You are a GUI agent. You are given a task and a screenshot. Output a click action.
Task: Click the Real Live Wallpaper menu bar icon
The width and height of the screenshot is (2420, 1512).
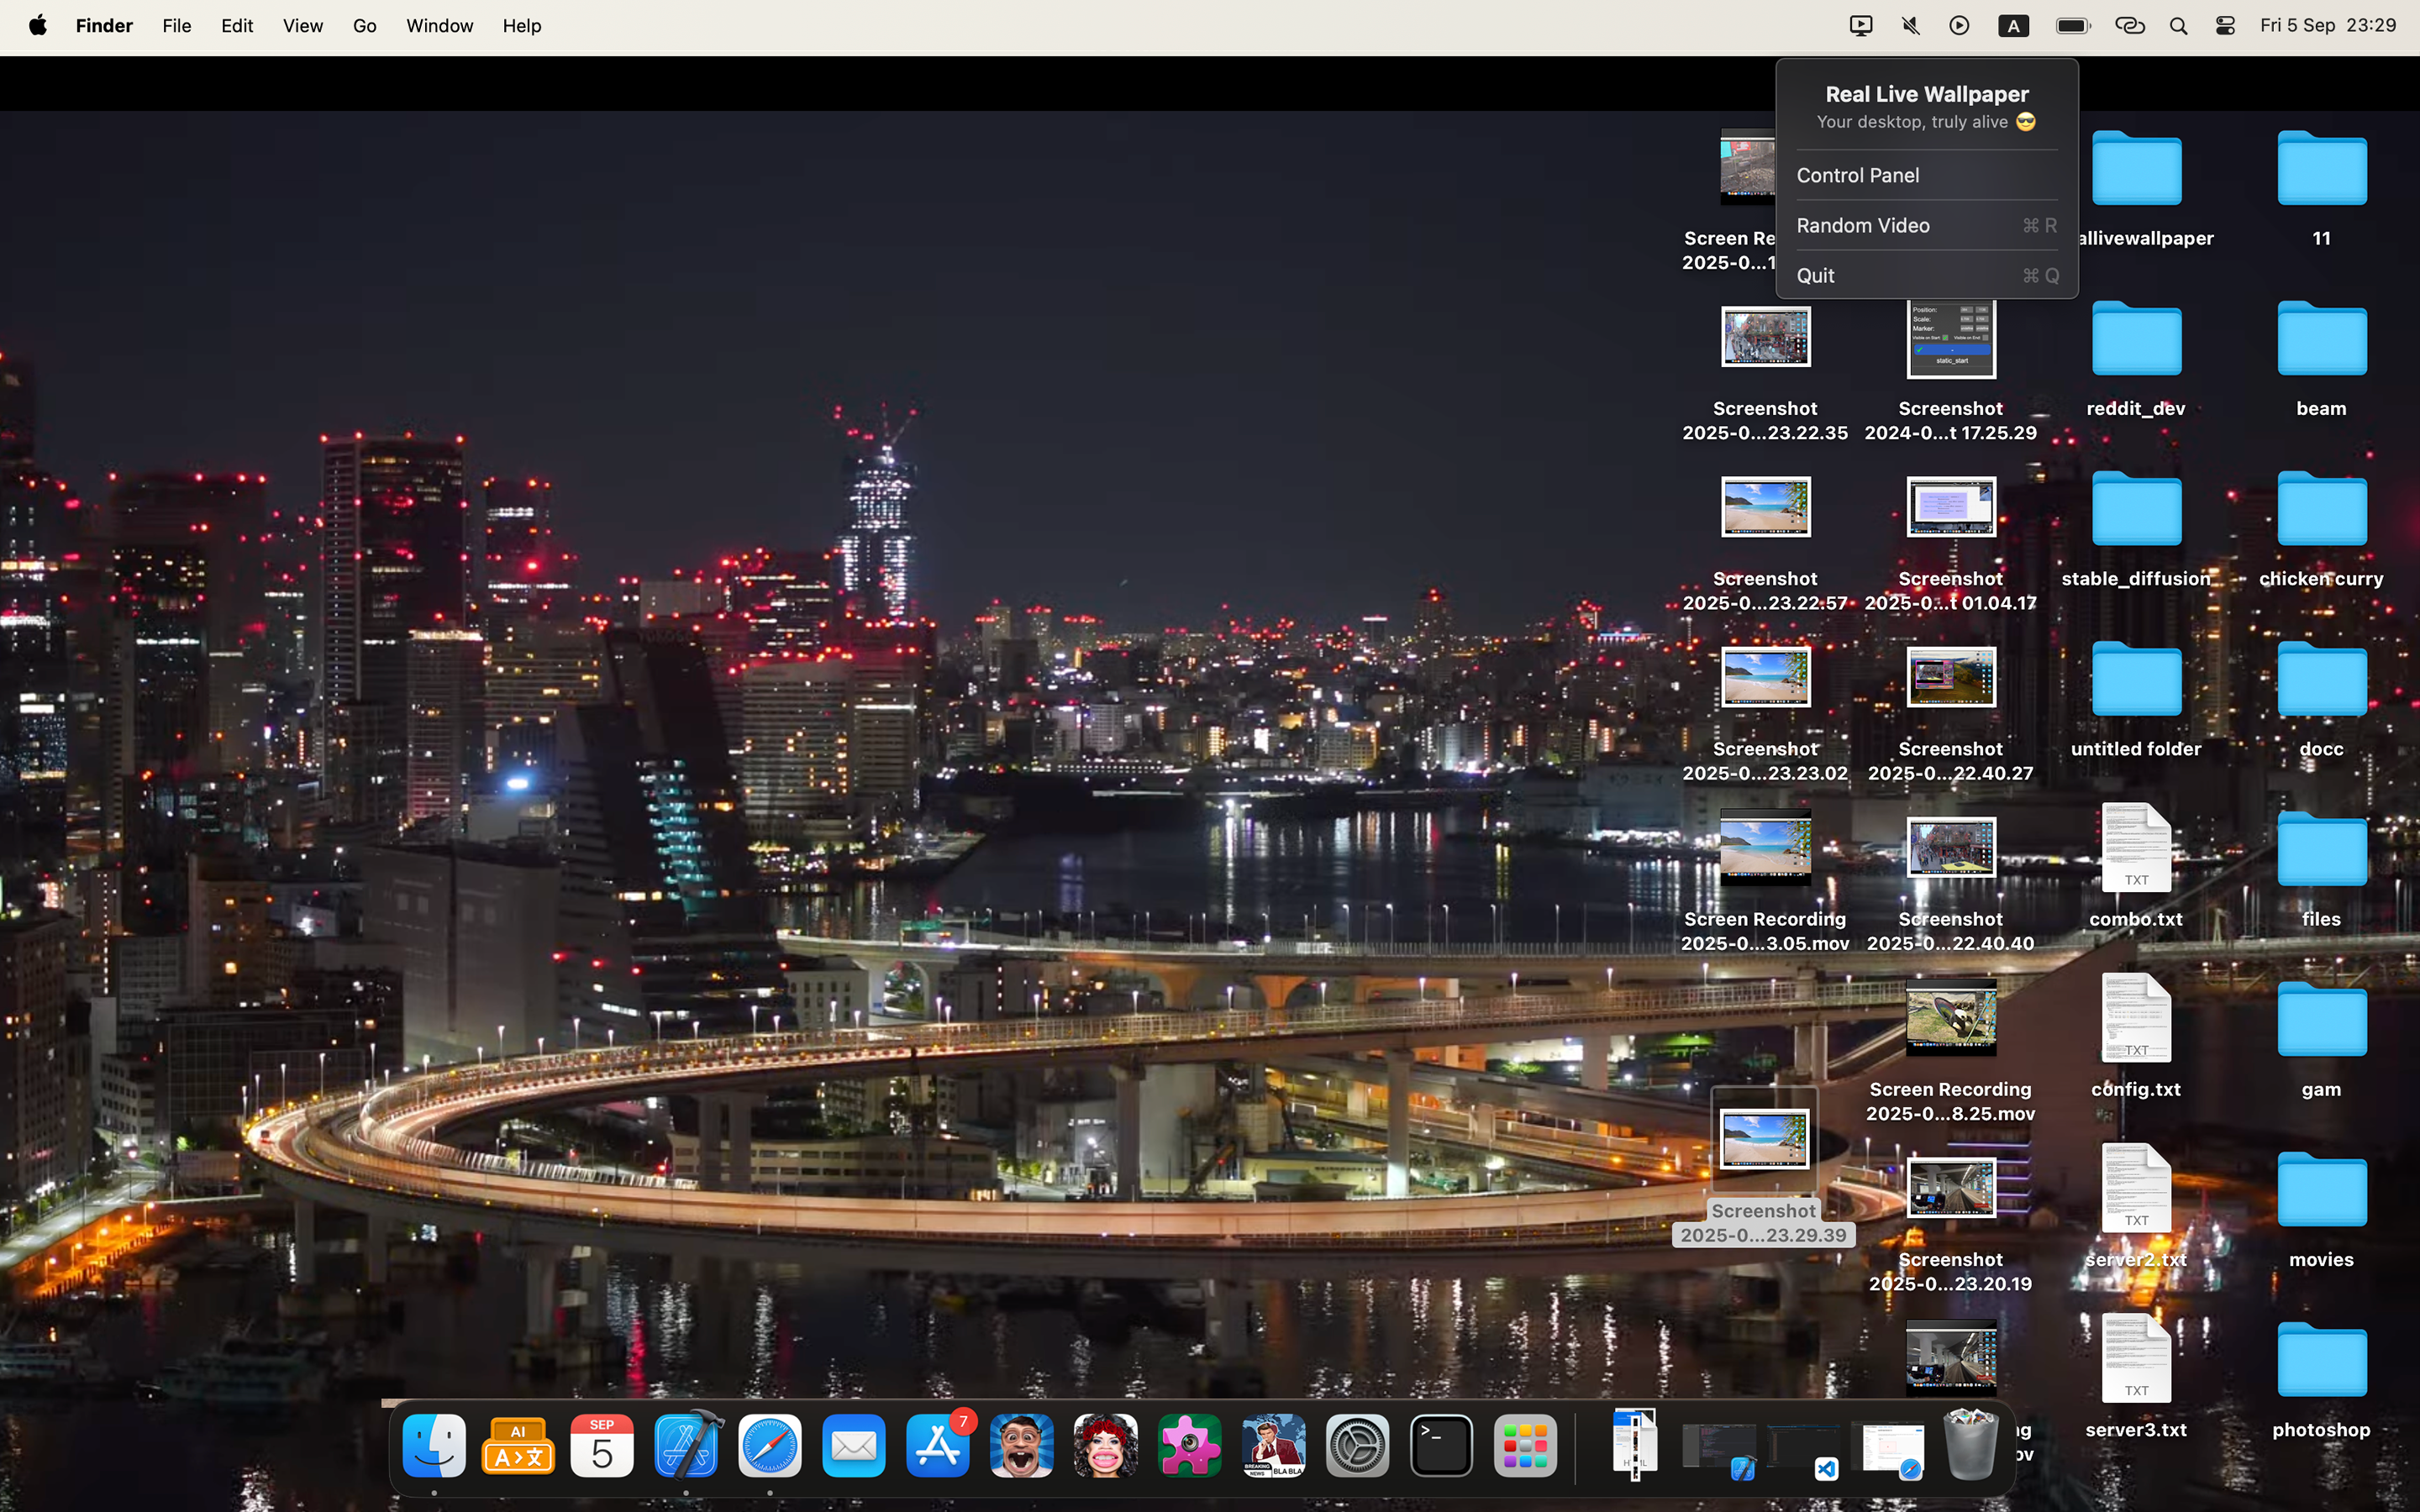(x=1860, y=26)
